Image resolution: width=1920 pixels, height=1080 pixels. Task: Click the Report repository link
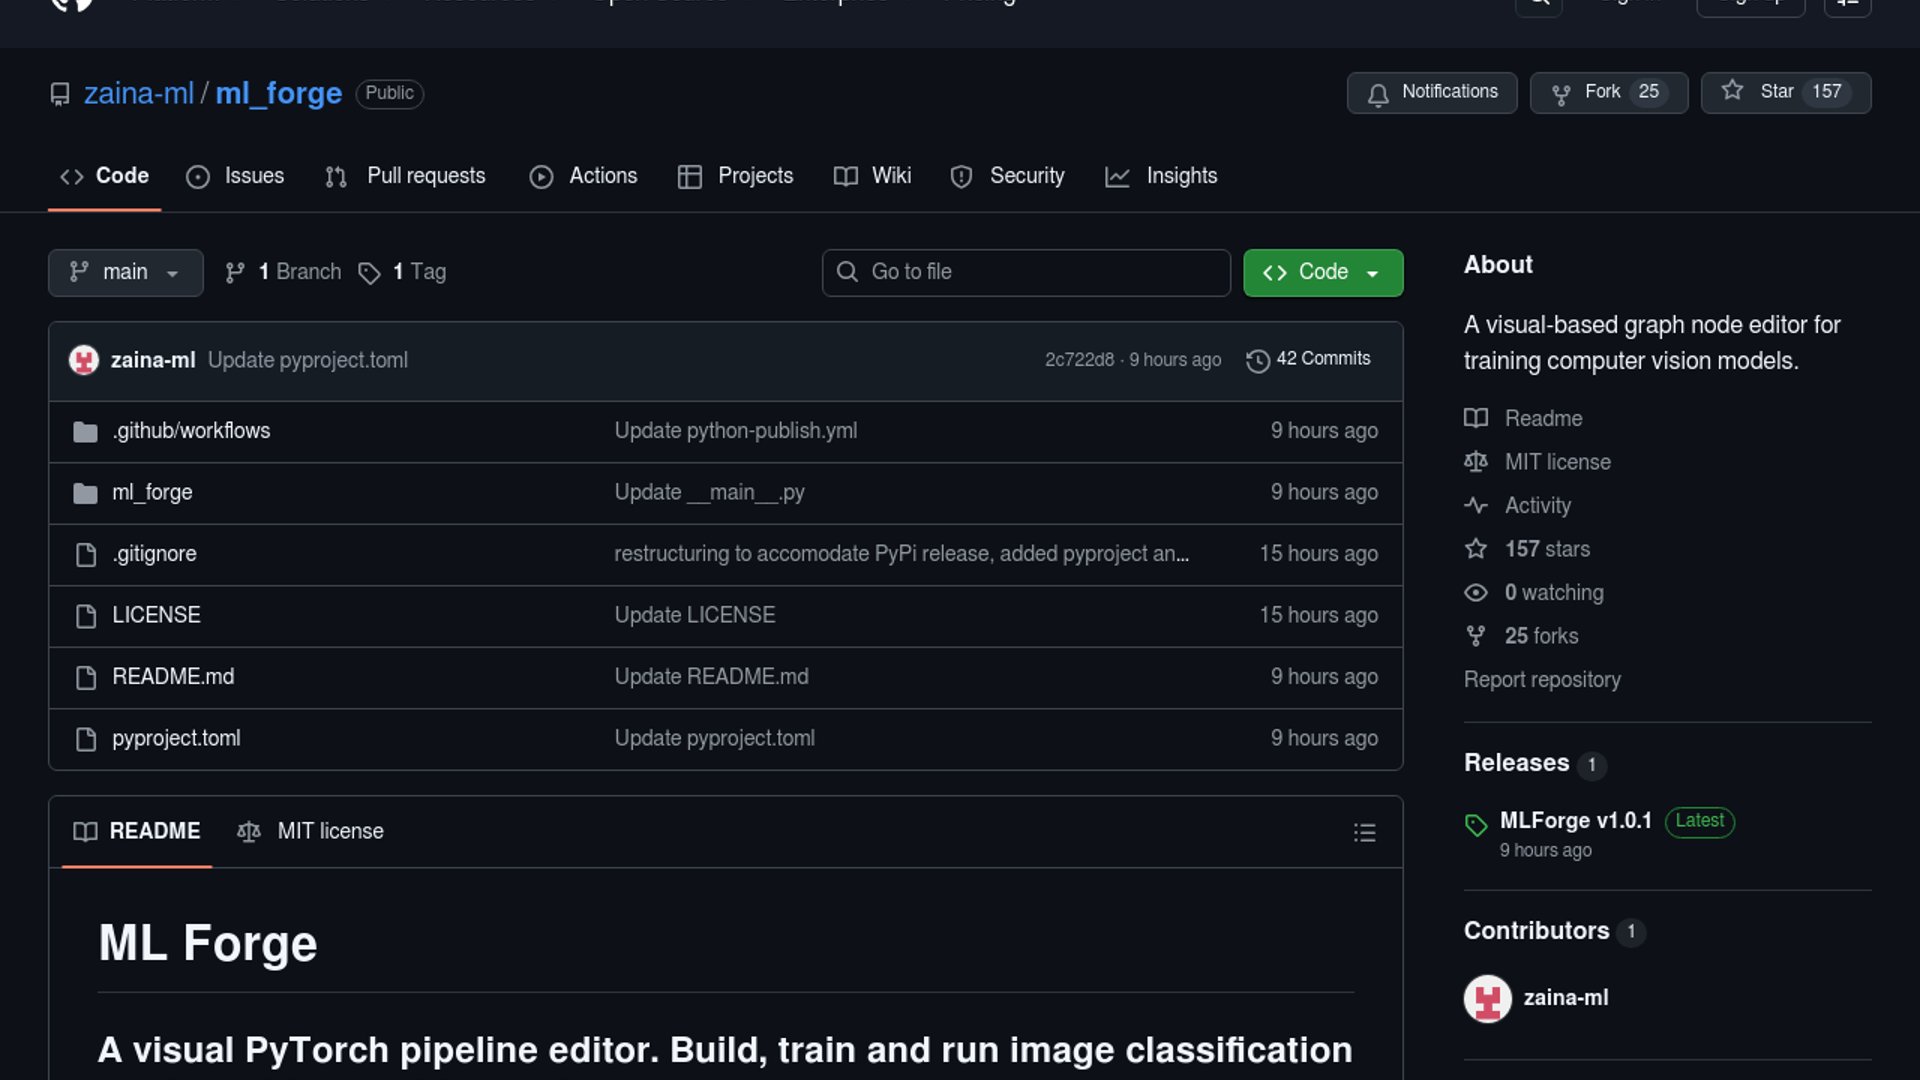[x=1541, y=680]
